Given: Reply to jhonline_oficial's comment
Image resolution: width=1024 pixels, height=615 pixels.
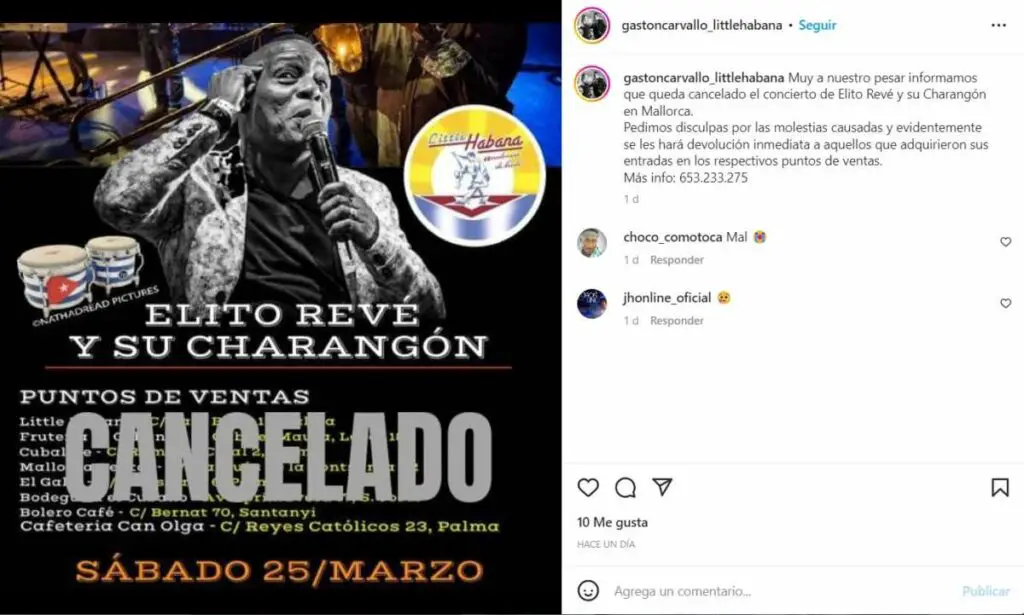Looking at the screenshot, I should pyautogui.click(x=677, y=321).
